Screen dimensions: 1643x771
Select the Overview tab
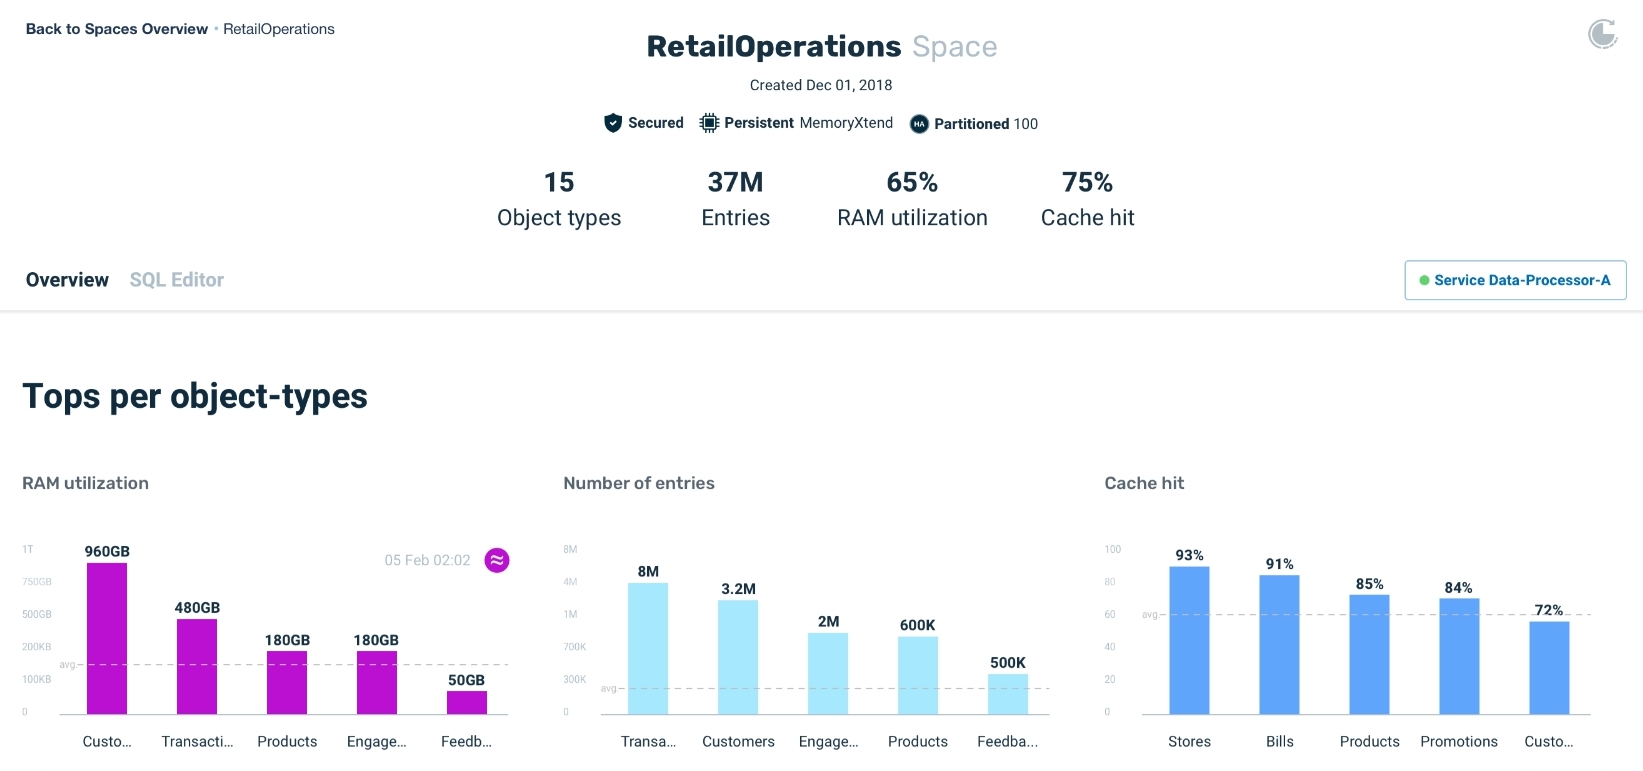coord(67,280)
